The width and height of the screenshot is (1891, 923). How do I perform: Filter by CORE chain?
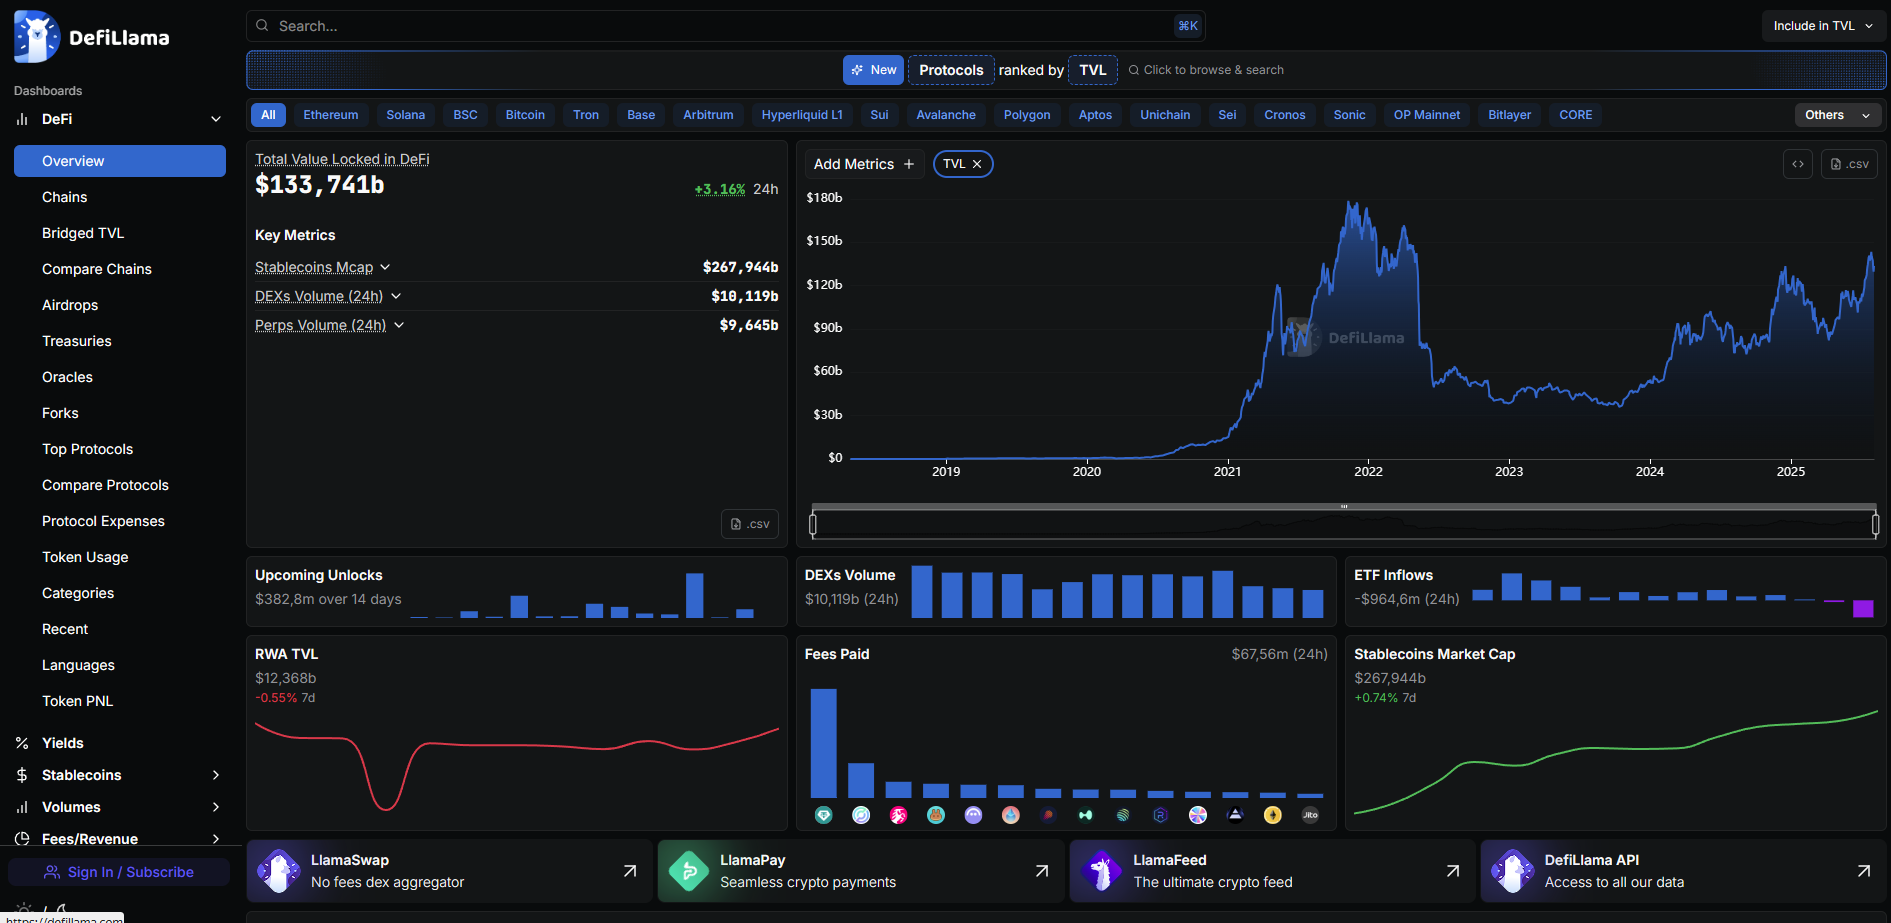coord(1576,115)
